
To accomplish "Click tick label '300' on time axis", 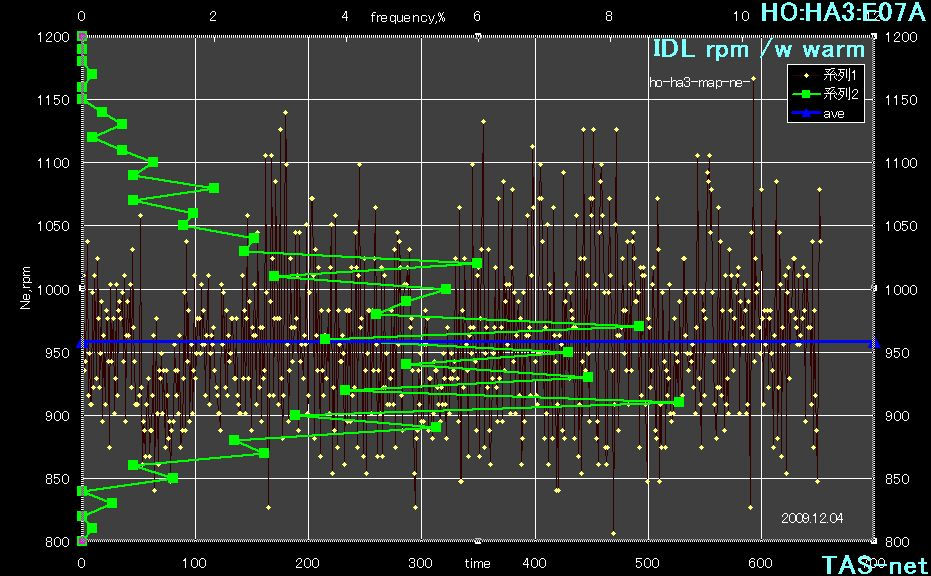I will pos(420,563).
